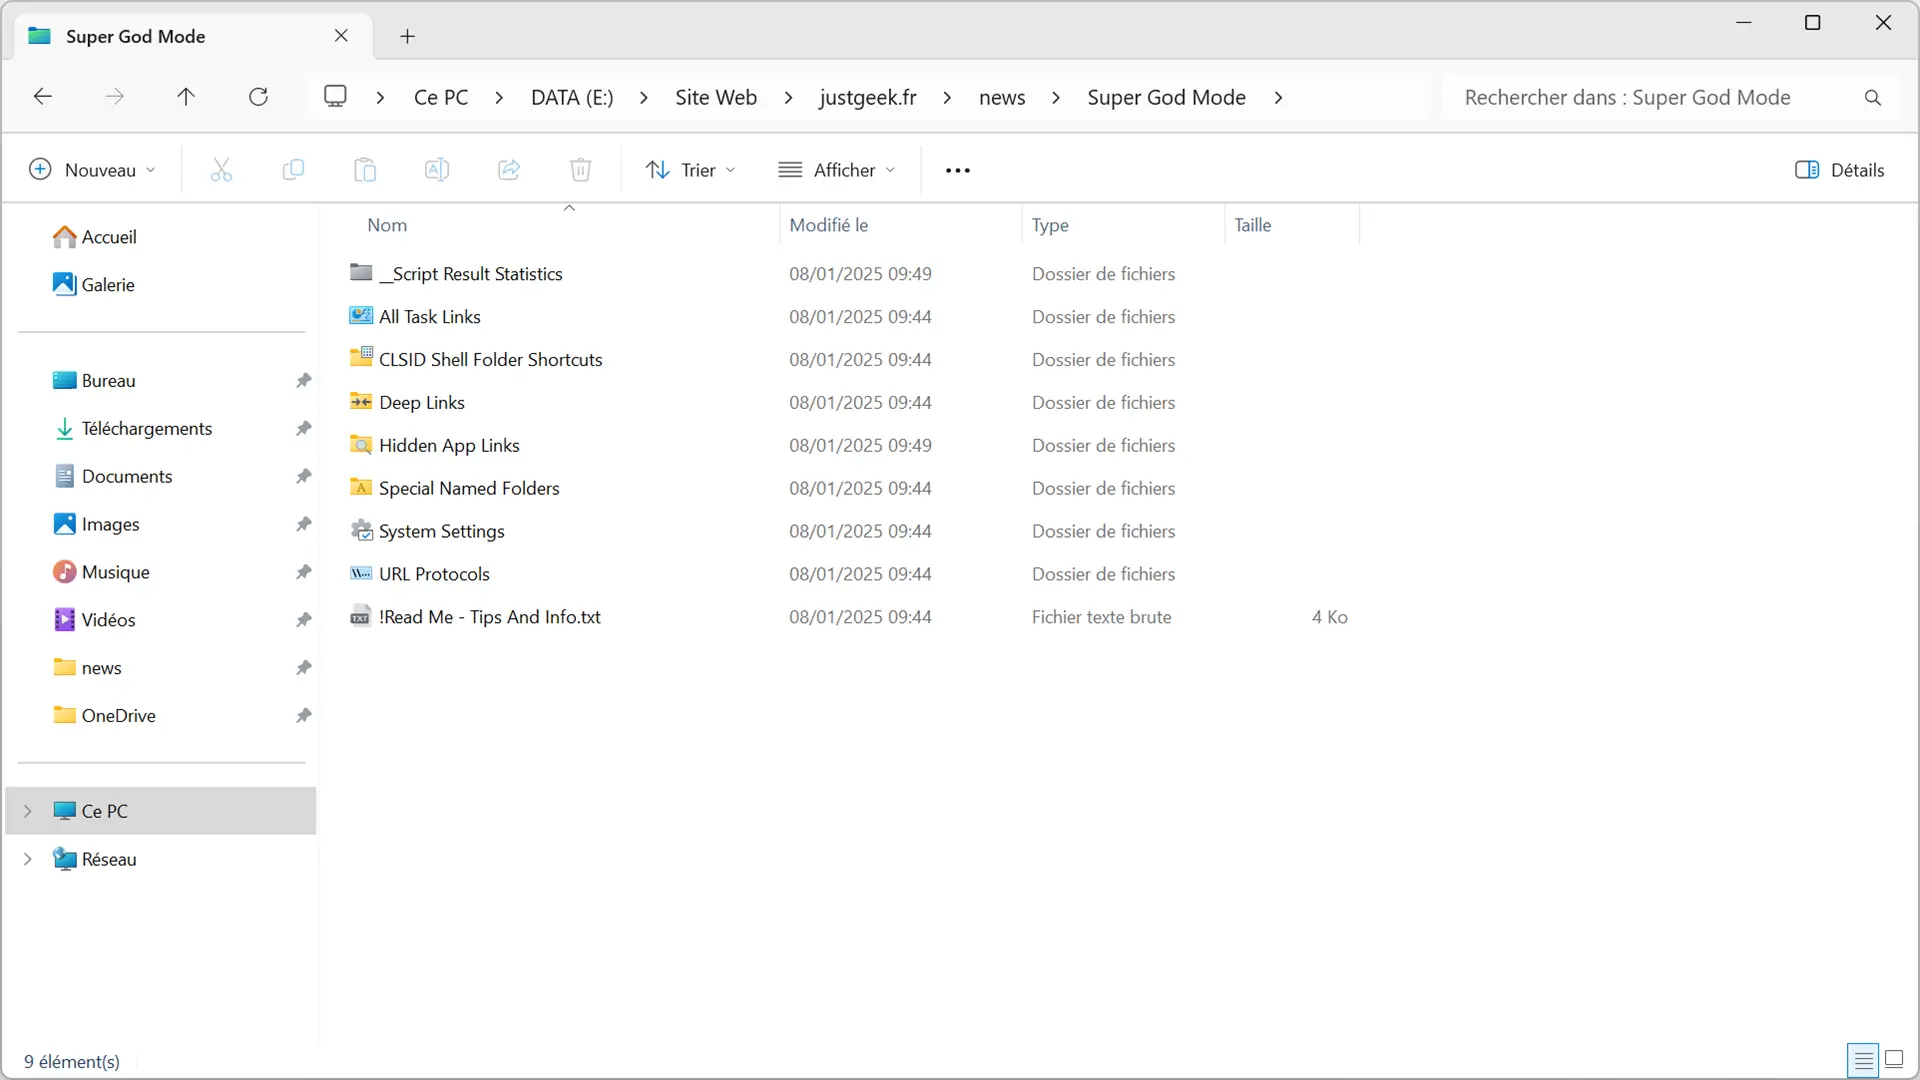The width and height of the screenshot is (1920, 1080).
Task: Click the Share icon in toolbar
Action: point(509,170)
